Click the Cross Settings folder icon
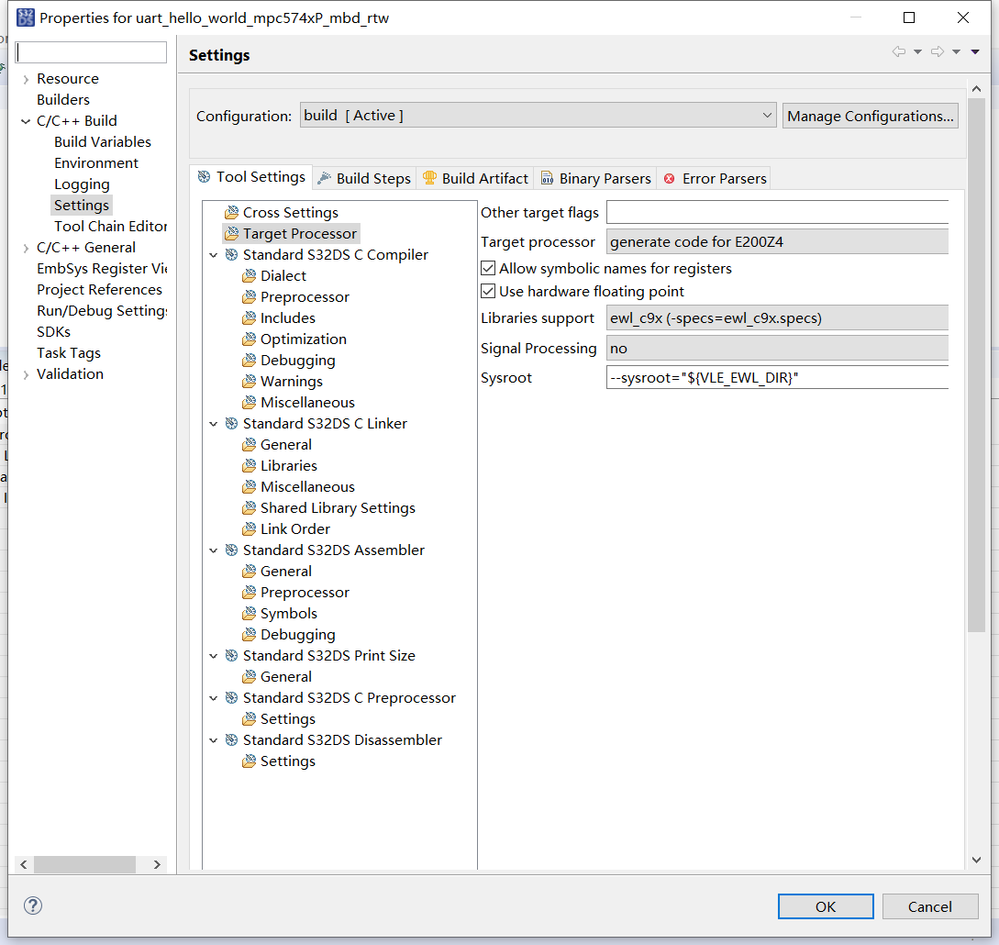The height and width of the screenshot is (945, 999). click(232, 213)
